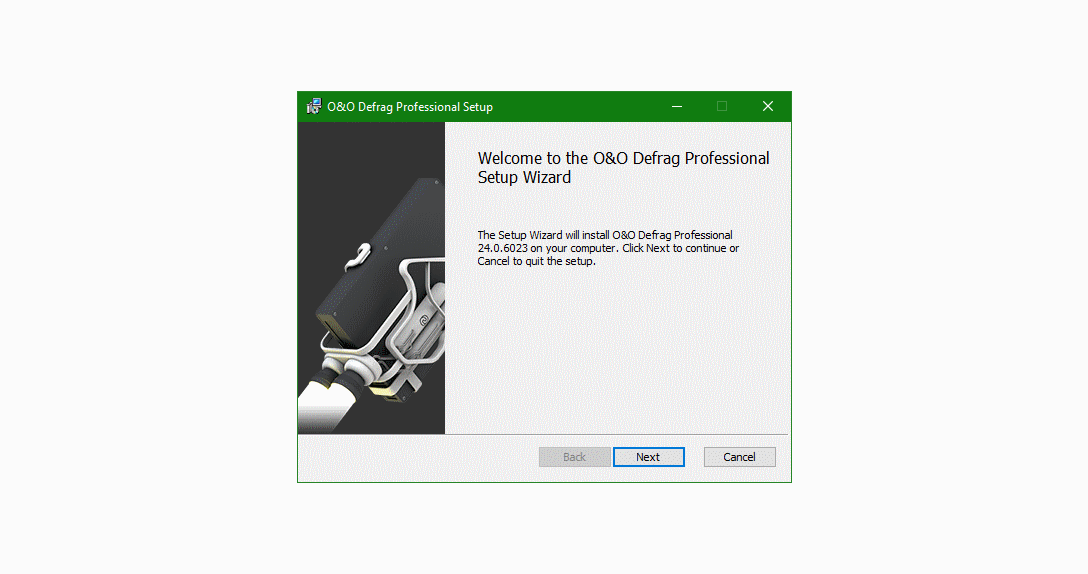Close the setup wizard with the X
Viewport: 1088px width, 574px height.
pos(767,106)
